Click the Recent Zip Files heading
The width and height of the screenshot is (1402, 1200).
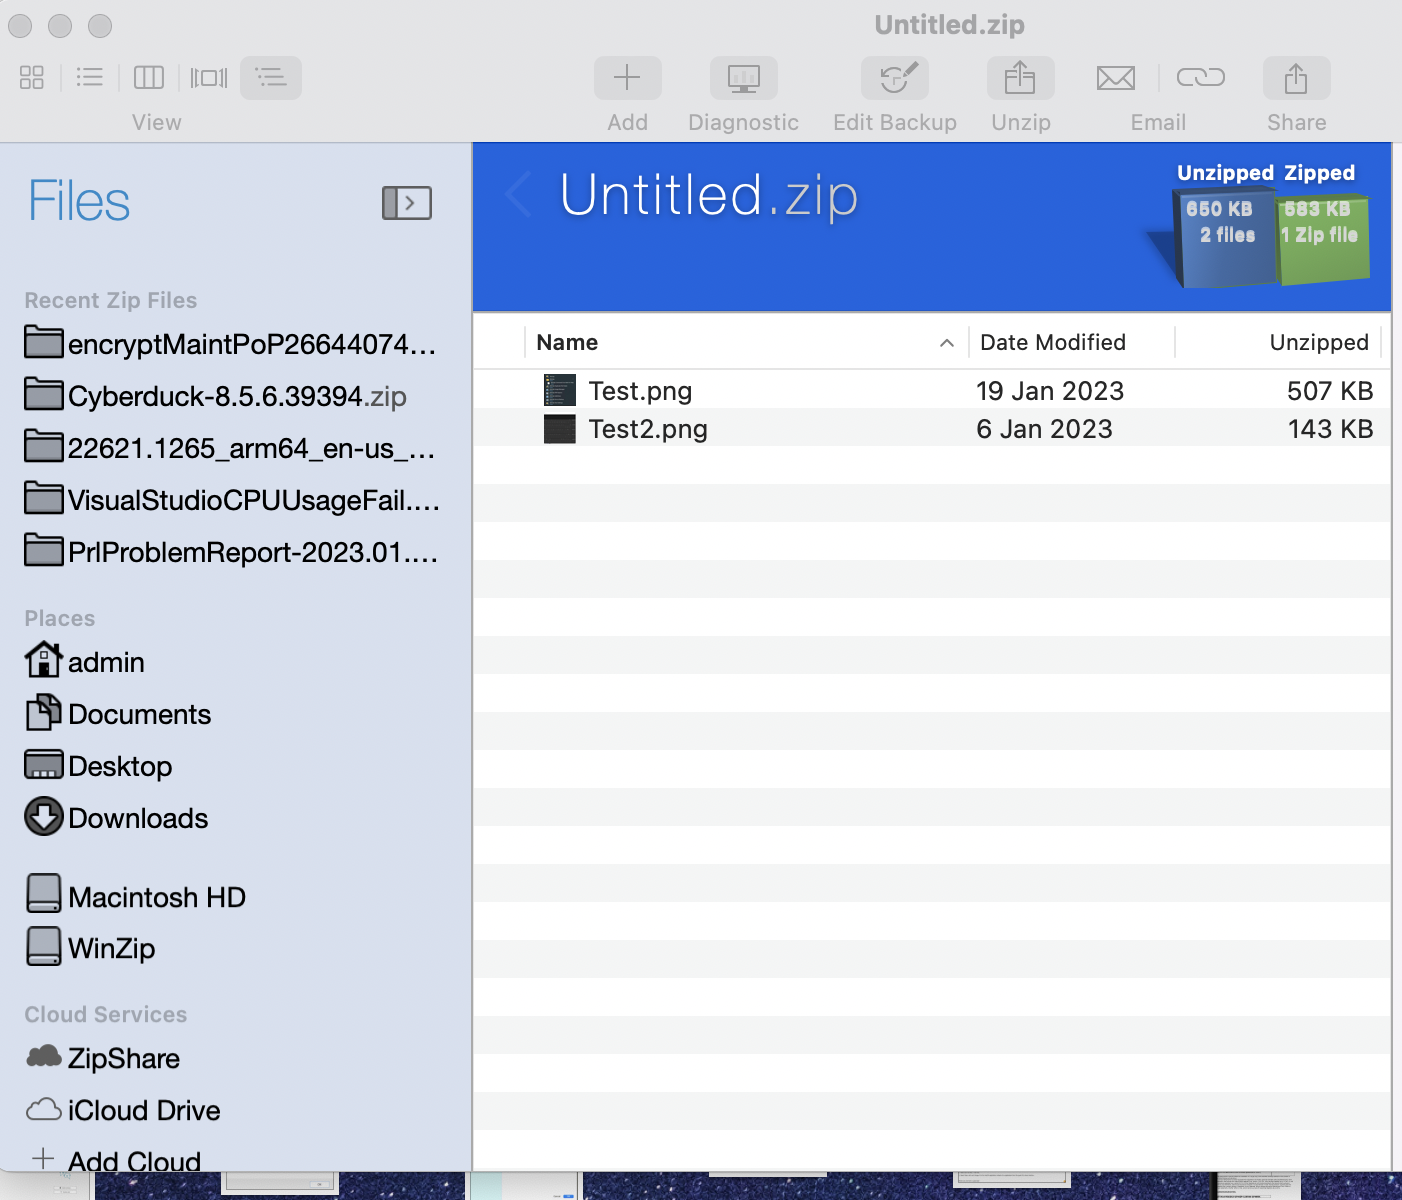tap(111, 300)
